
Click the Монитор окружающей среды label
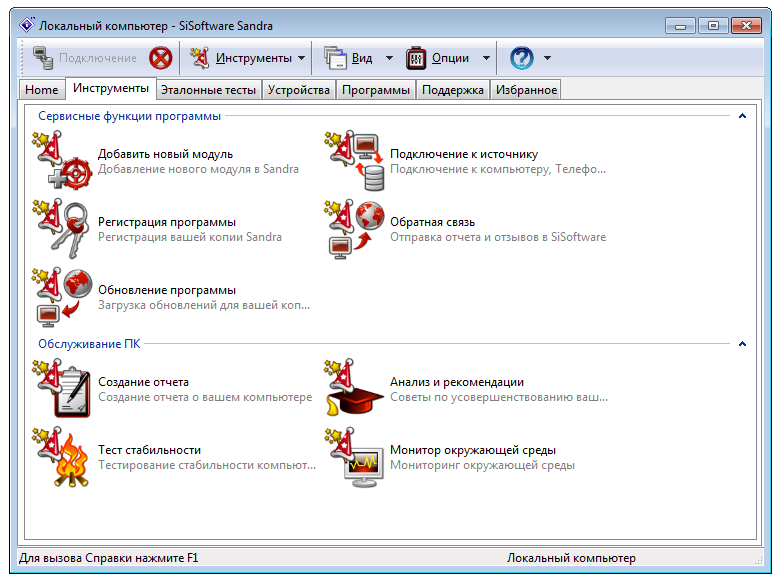pos(473,450)
